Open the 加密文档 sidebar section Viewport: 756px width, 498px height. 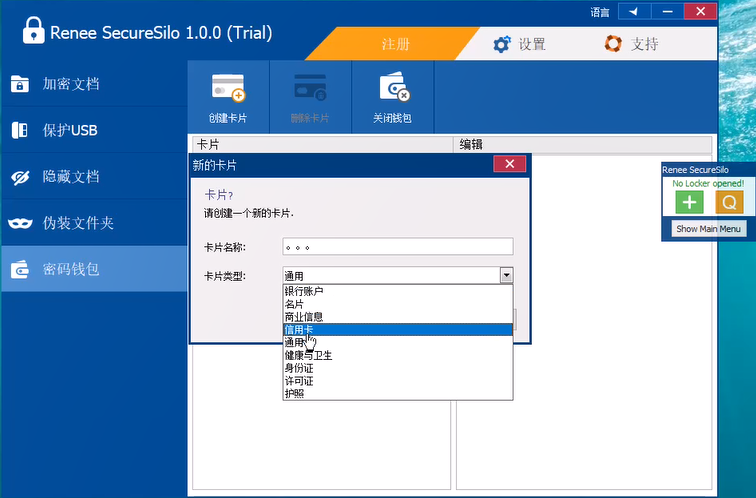(94, 84)
